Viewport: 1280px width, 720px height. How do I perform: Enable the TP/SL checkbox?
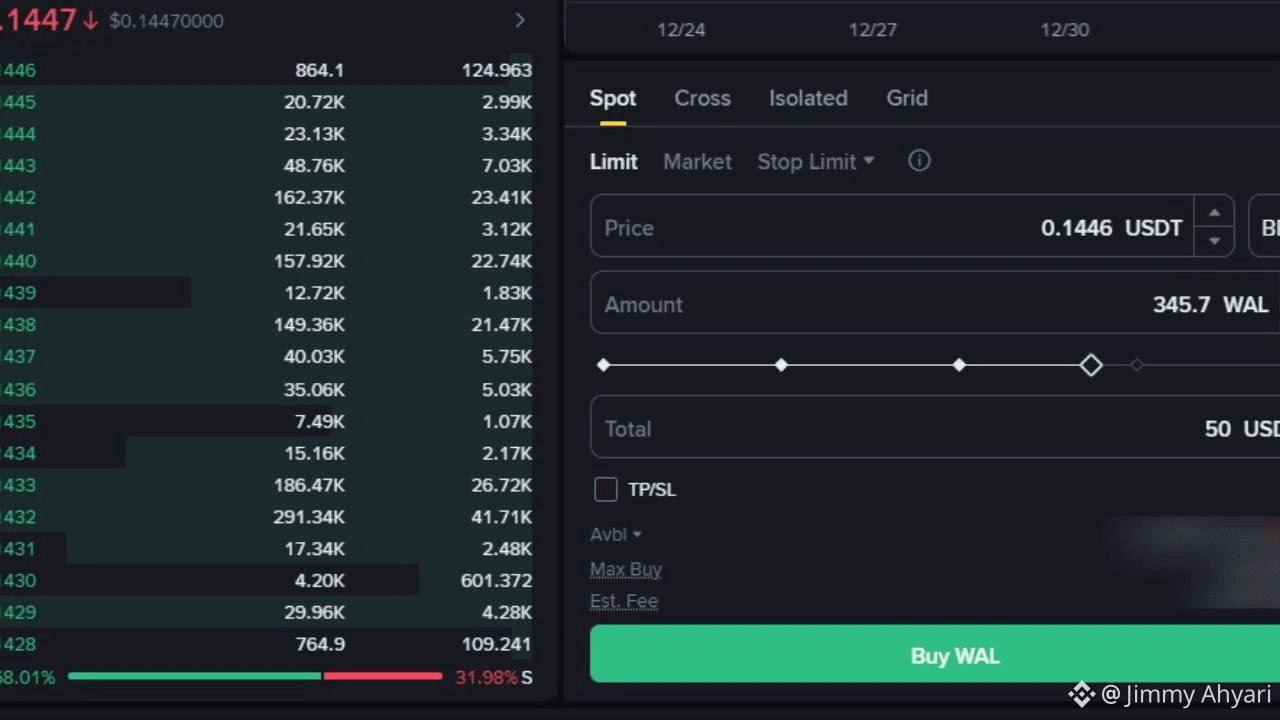(x=606, y=489)
